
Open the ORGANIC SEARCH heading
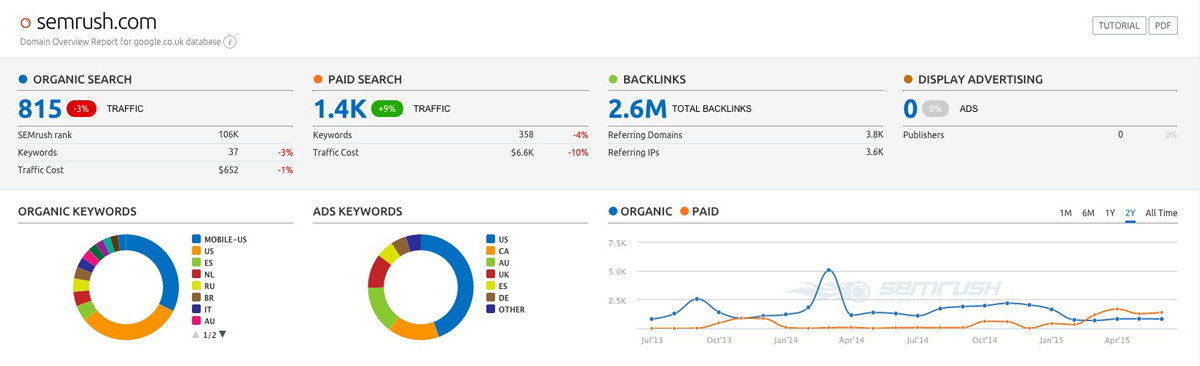pyautogui.click(x=82, y=79)
